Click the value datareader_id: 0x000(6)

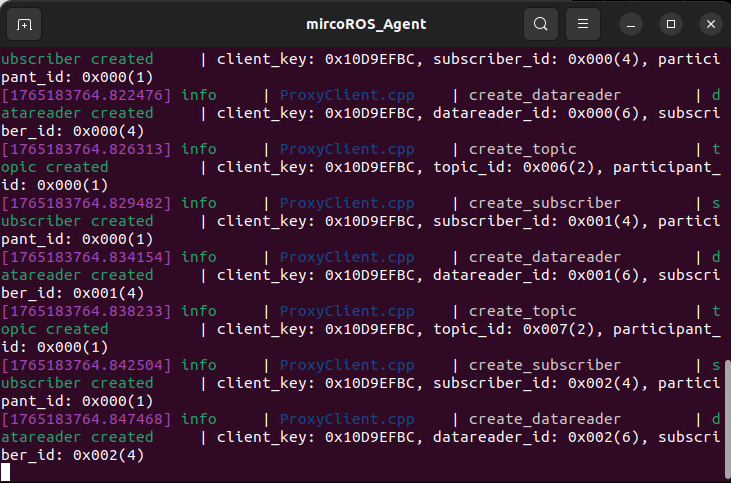536,114
